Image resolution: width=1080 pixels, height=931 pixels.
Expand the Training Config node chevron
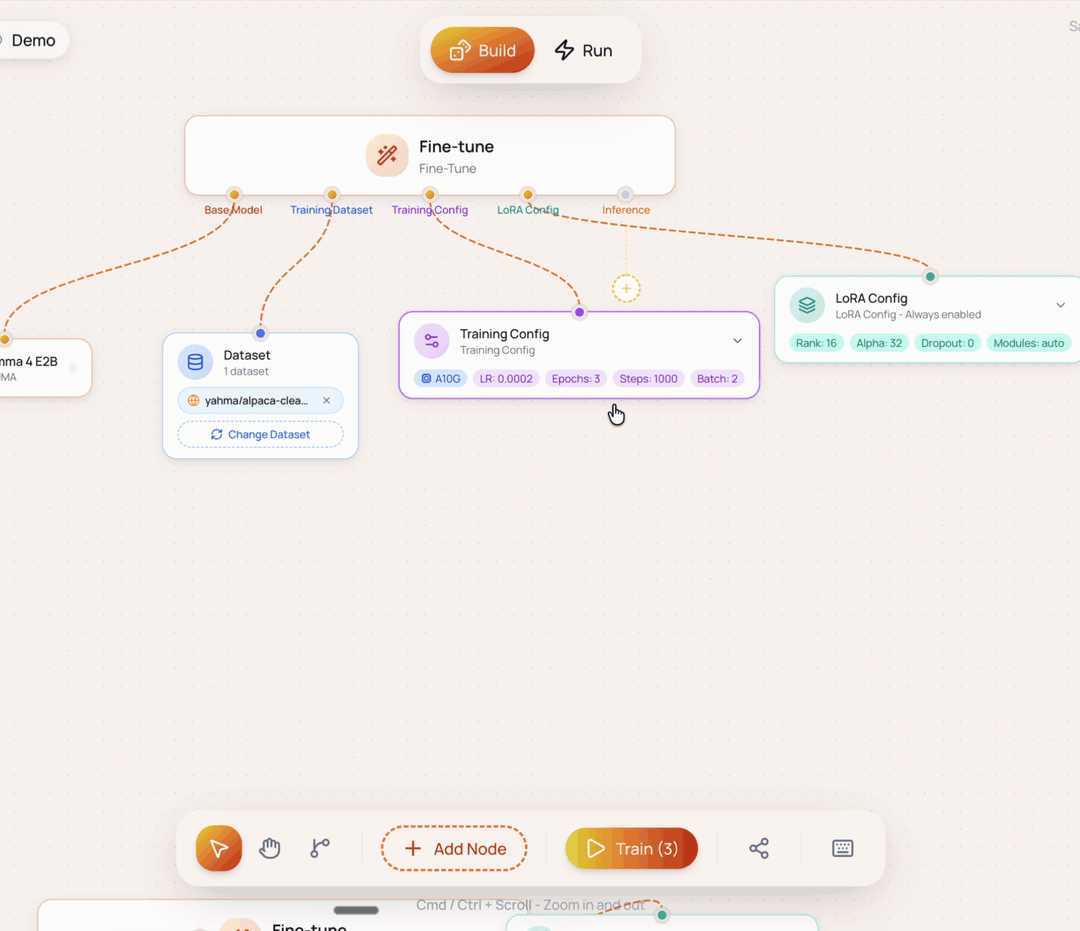[x=737, y=341]
